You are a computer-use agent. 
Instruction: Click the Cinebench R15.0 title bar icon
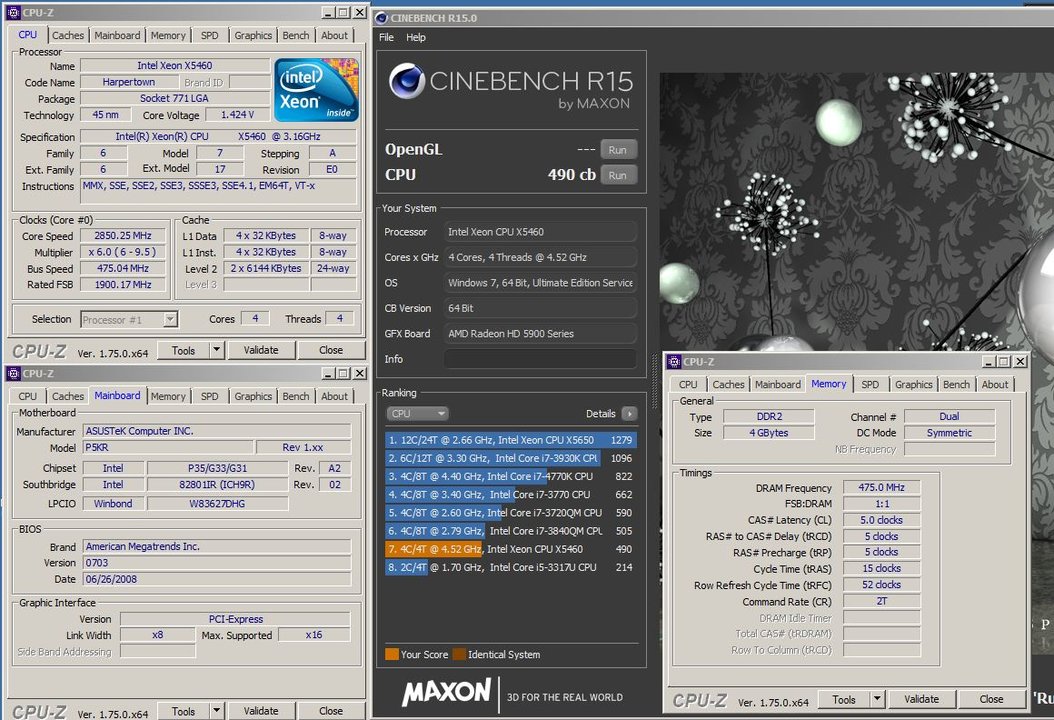coord(382,17)
